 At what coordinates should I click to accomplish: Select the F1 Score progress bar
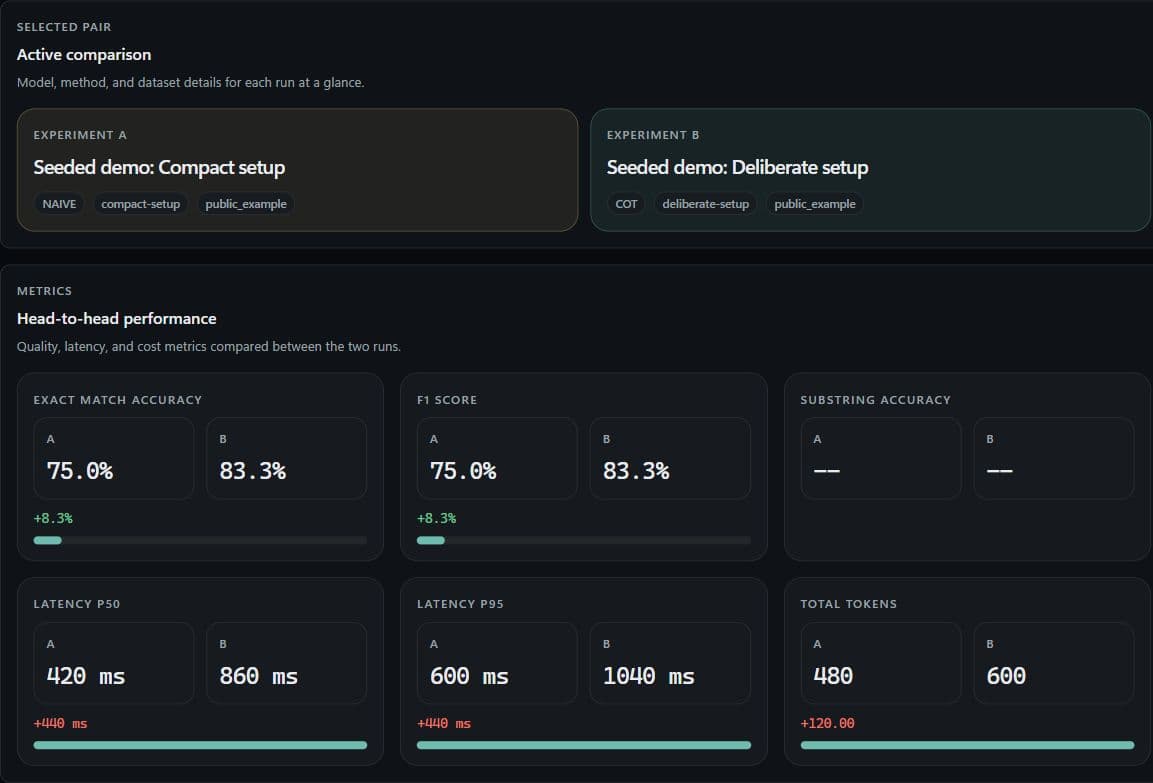click(x=584, y=540)
